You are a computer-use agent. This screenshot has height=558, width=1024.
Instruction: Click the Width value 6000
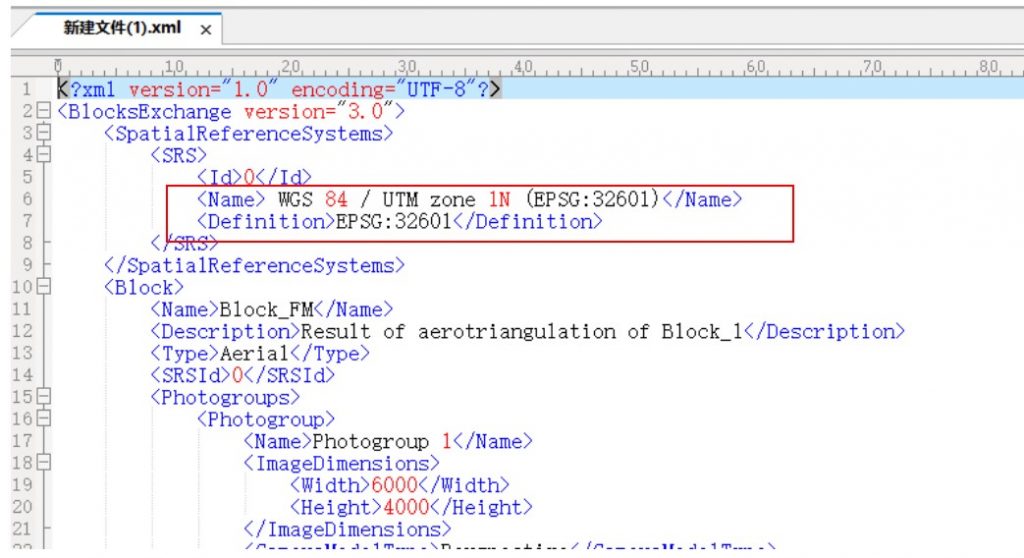pos(394,485)
